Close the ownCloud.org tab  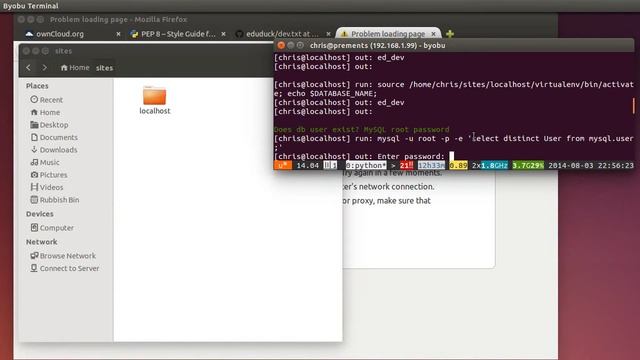118,34
